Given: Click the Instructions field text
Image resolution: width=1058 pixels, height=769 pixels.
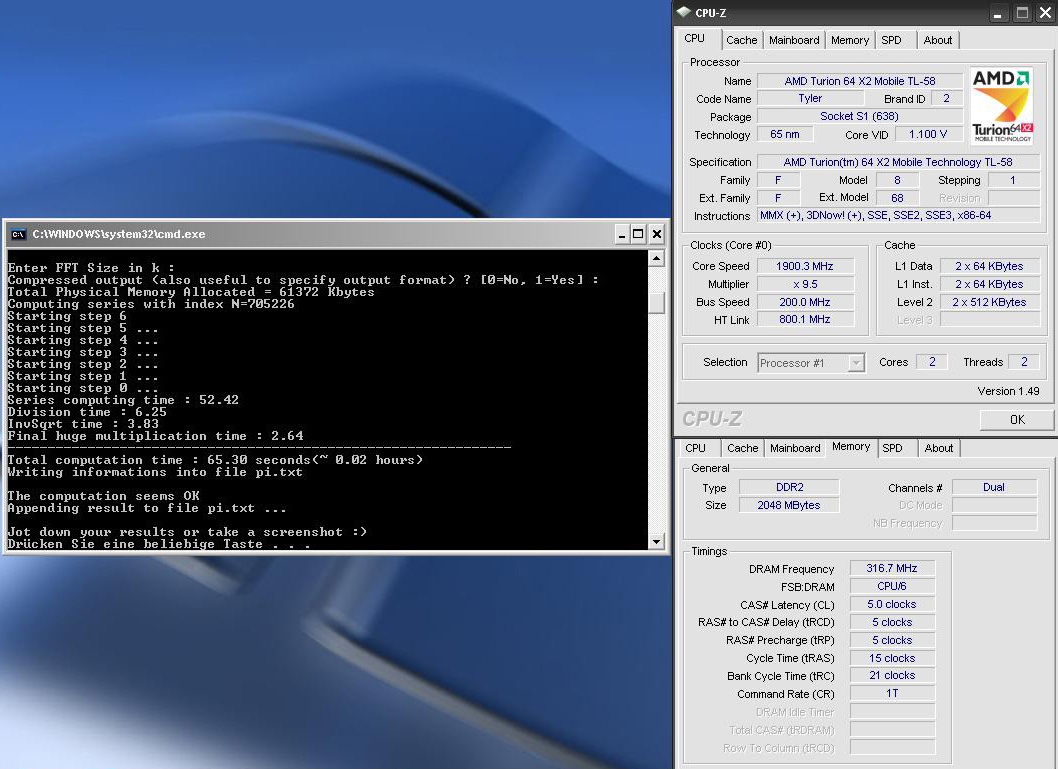Looking at the screenshot, I should (x=898, y=216).
